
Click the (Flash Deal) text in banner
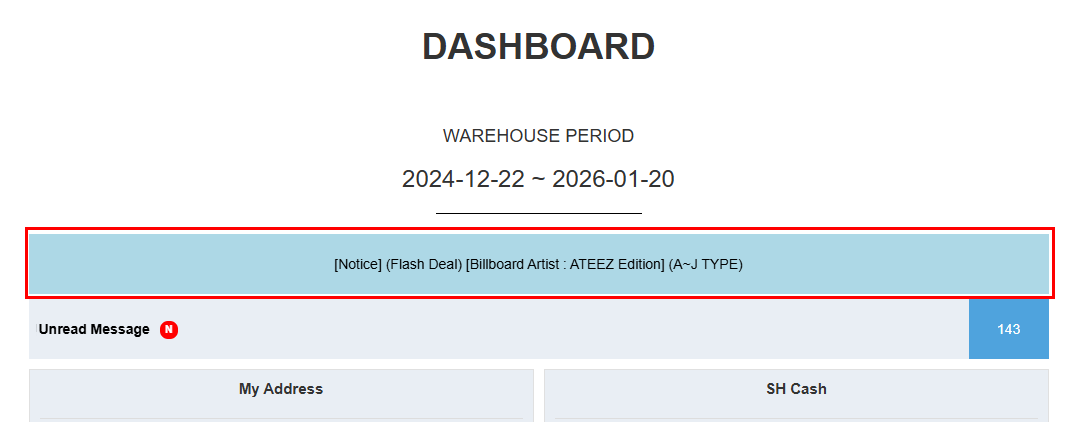[424, 265]
